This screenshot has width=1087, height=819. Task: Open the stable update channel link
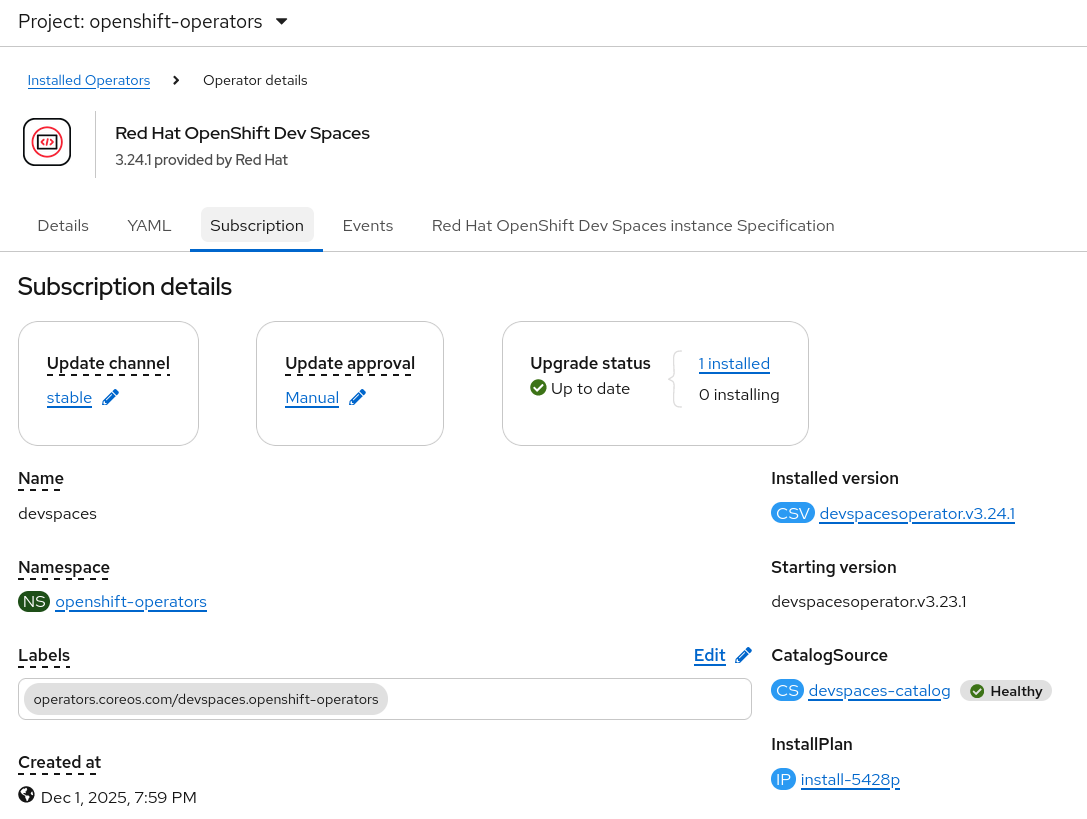[69, 398]
